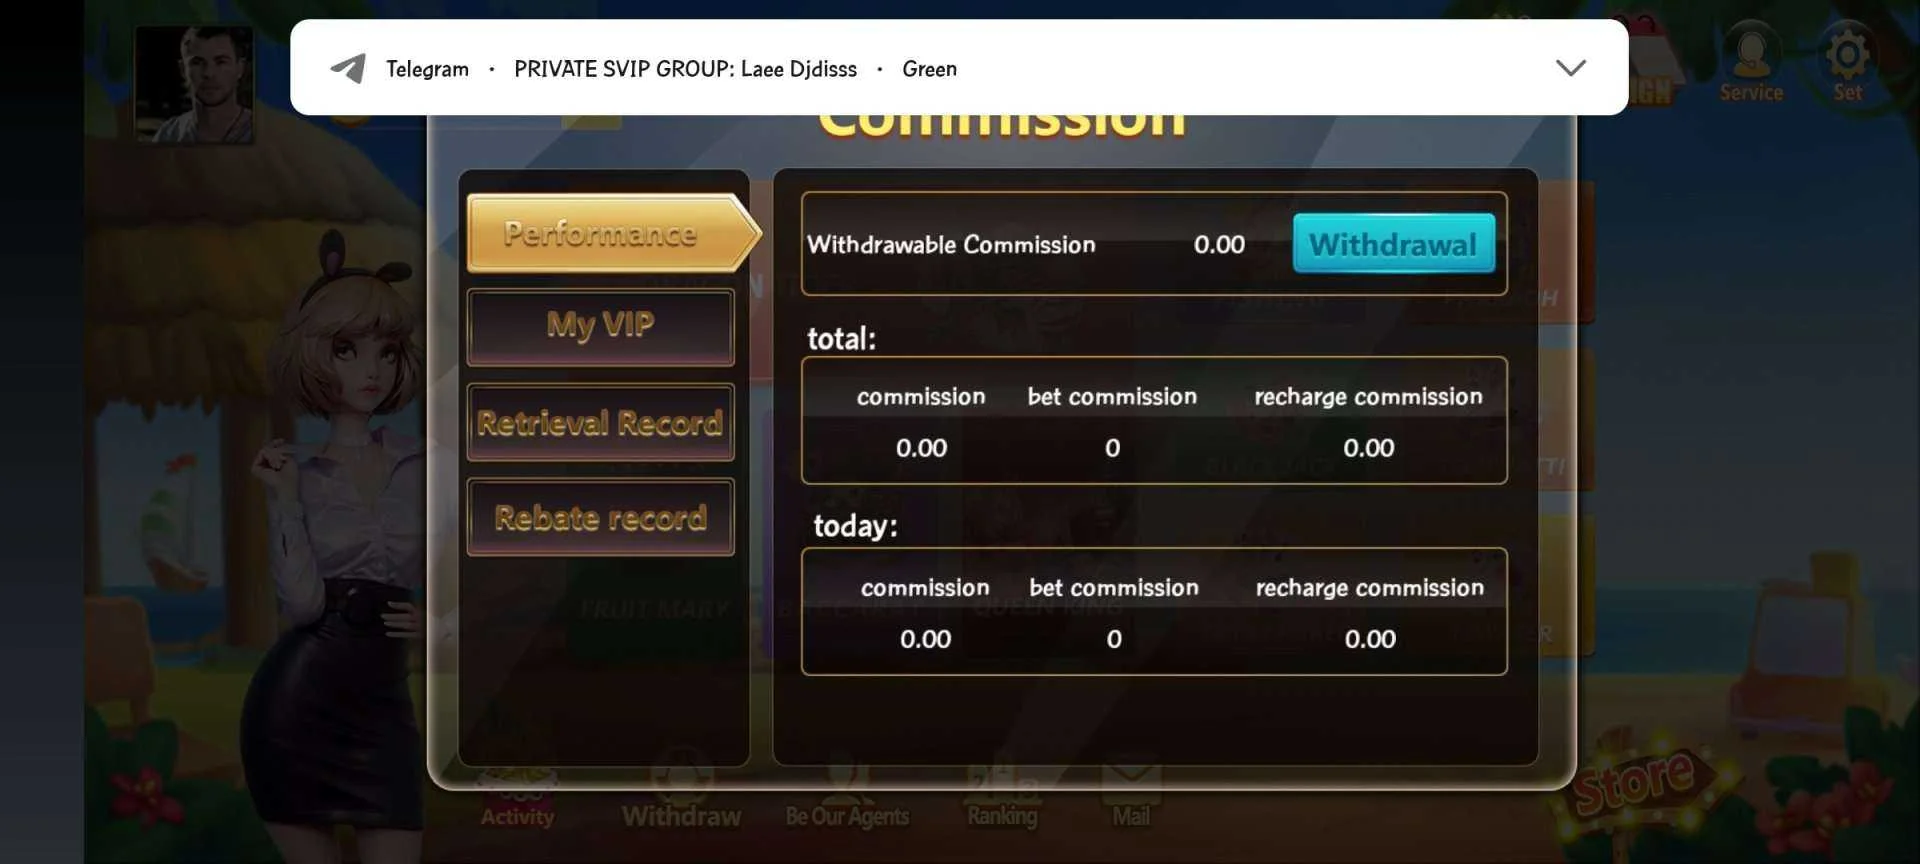Click today's bet commission value 0
The height and width of the screenshot is (864, 1920).
click(1114, 639)
